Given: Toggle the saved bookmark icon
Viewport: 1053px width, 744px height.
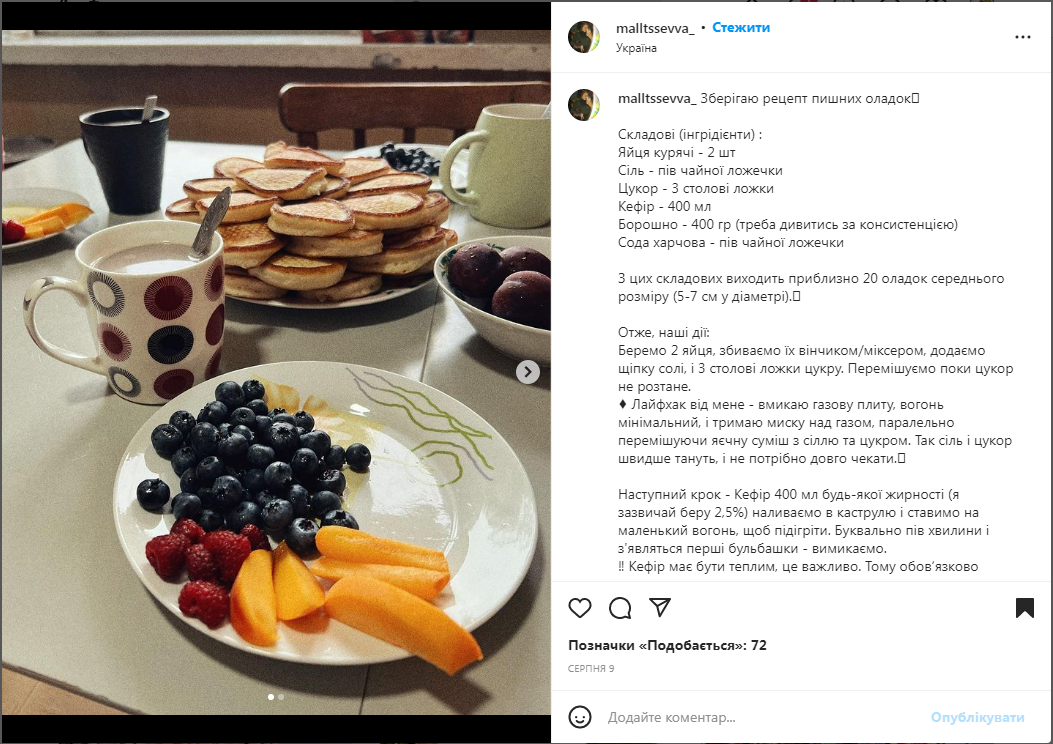Looking at the screenshot, I should 1025,608.
